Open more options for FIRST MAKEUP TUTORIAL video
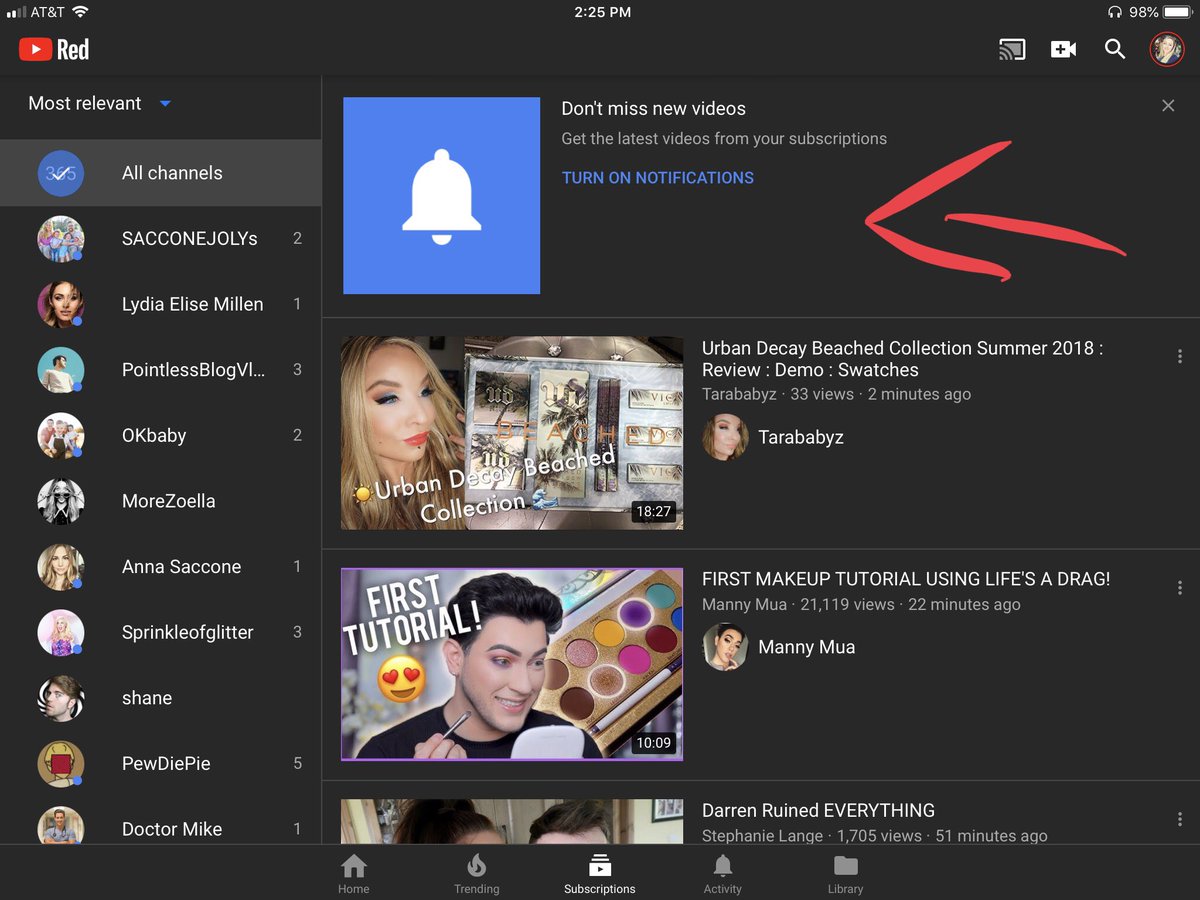 [1180, 587]
